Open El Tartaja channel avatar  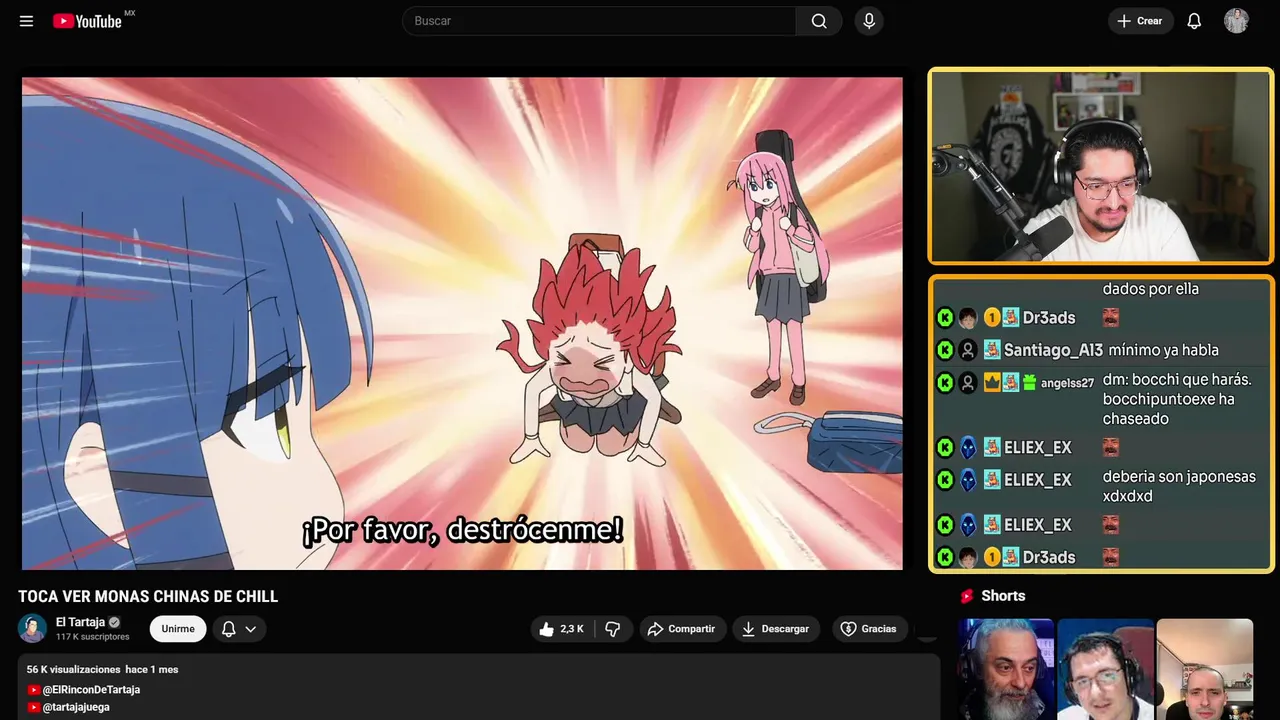[x=32, y=628]
